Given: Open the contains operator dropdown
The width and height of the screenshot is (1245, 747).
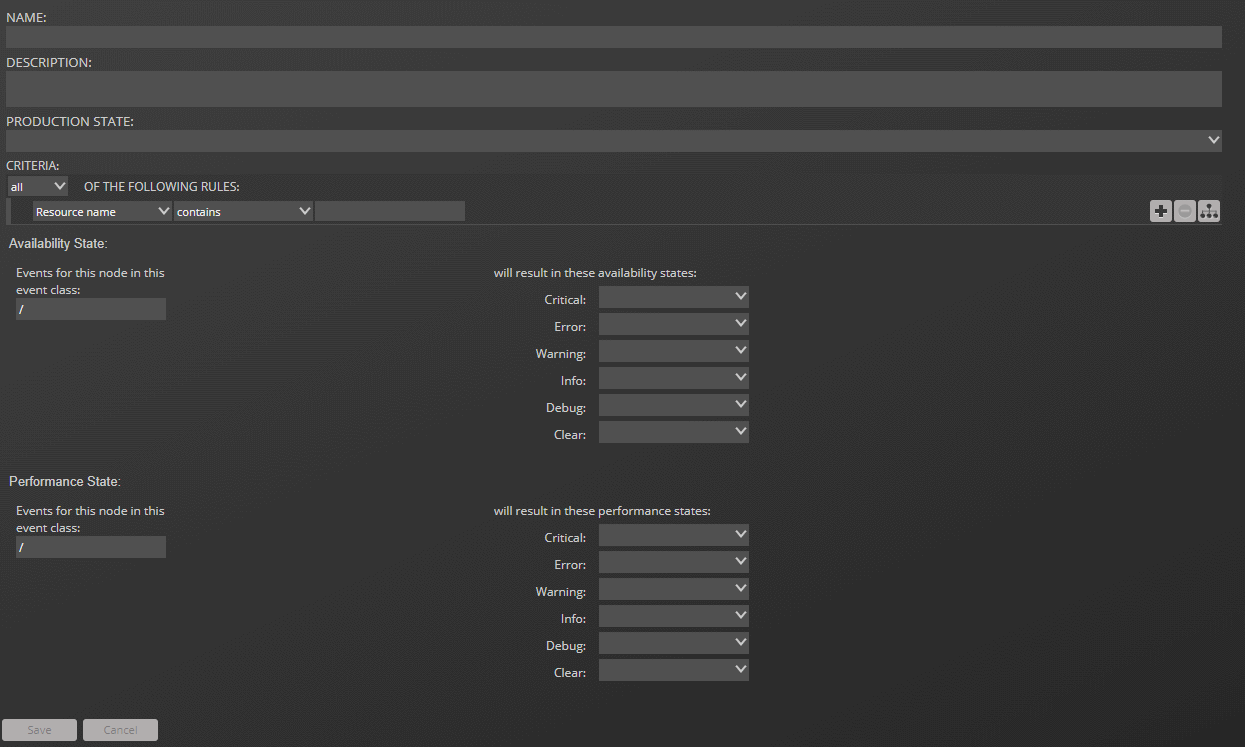Looking at the screenshot, I should 244,211.
